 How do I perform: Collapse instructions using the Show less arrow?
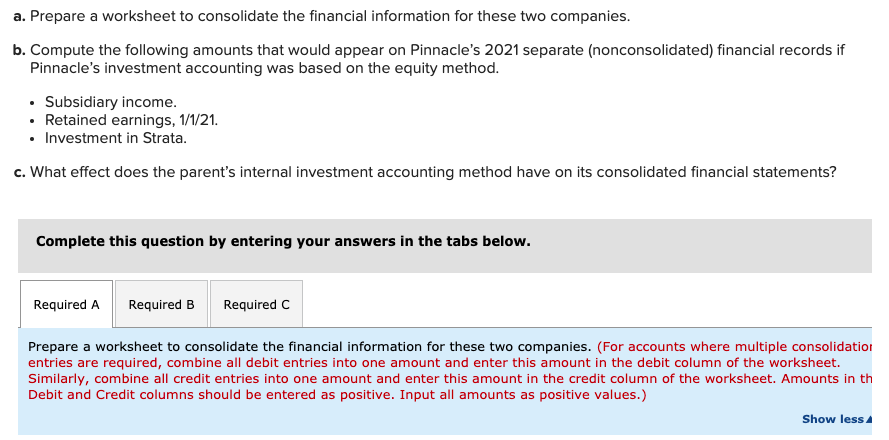(x=867, y=420)
